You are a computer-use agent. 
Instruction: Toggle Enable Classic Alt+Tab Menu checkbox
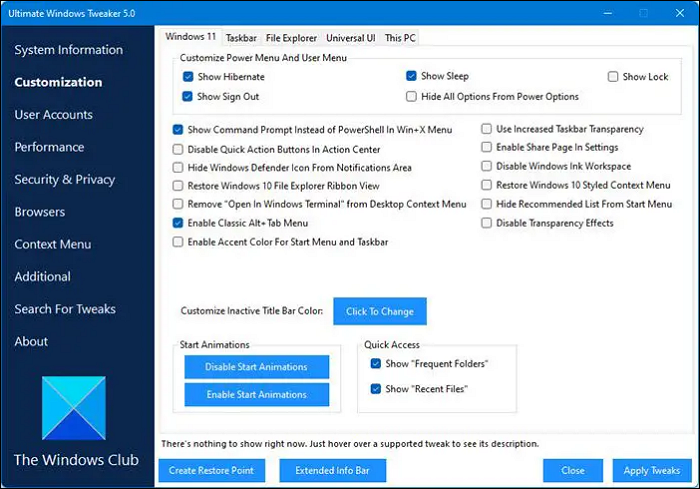tap(179, 223)
